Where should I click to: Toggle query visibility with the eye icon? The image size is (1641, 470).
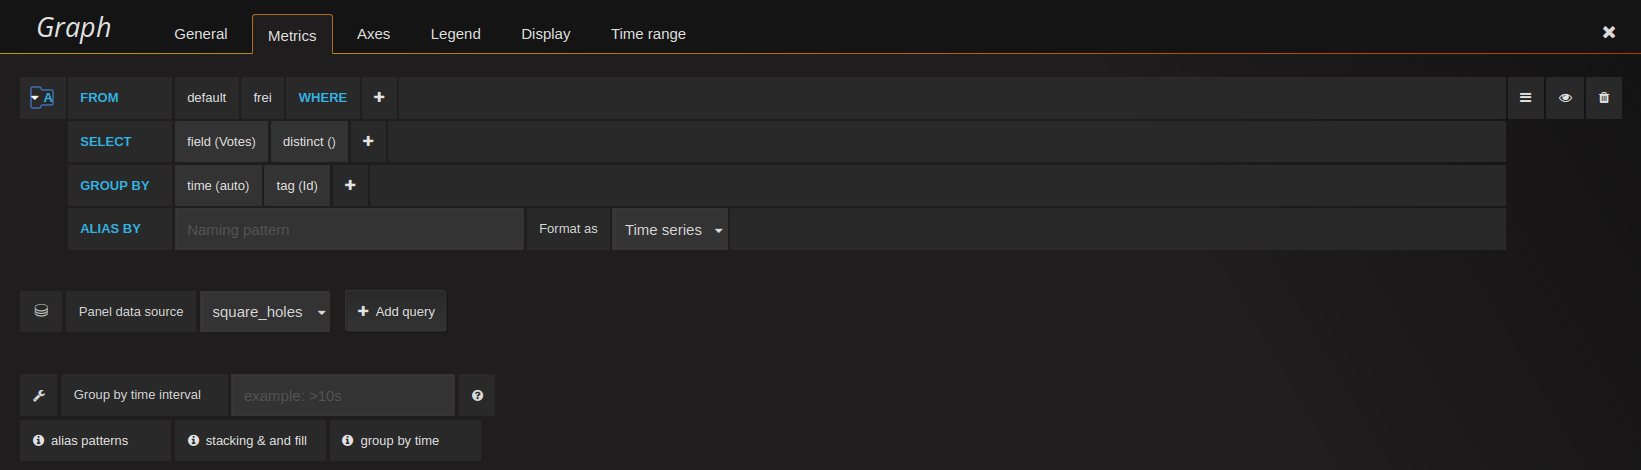[x=1565, y=98]
